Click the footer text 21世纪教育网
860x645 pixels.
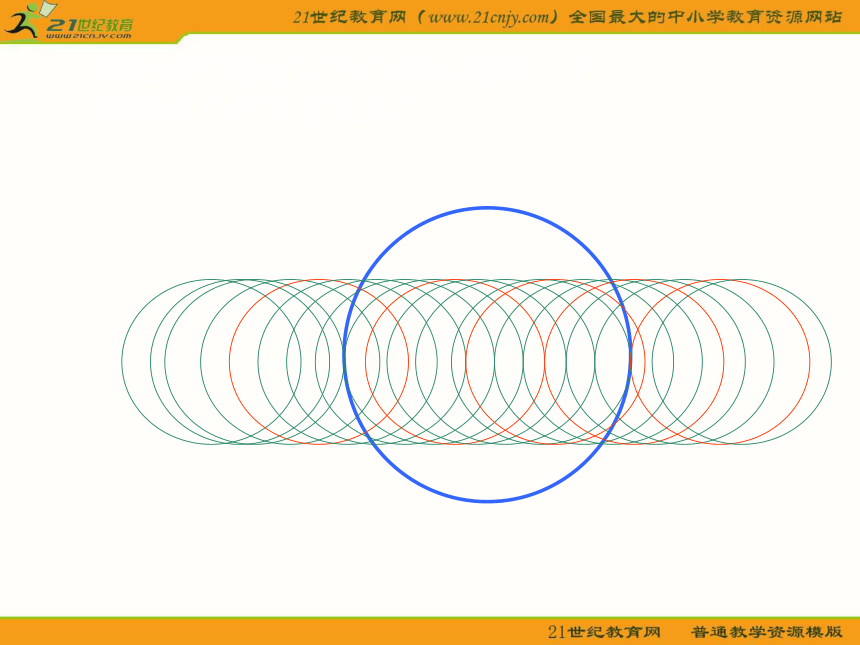pyautogui.click(x=604, y=632)
